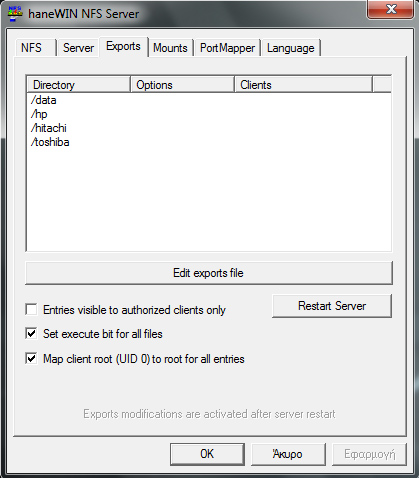Confirm with the OK button
The width and height of the screenshot is (419, 478).
coord(207,454)
